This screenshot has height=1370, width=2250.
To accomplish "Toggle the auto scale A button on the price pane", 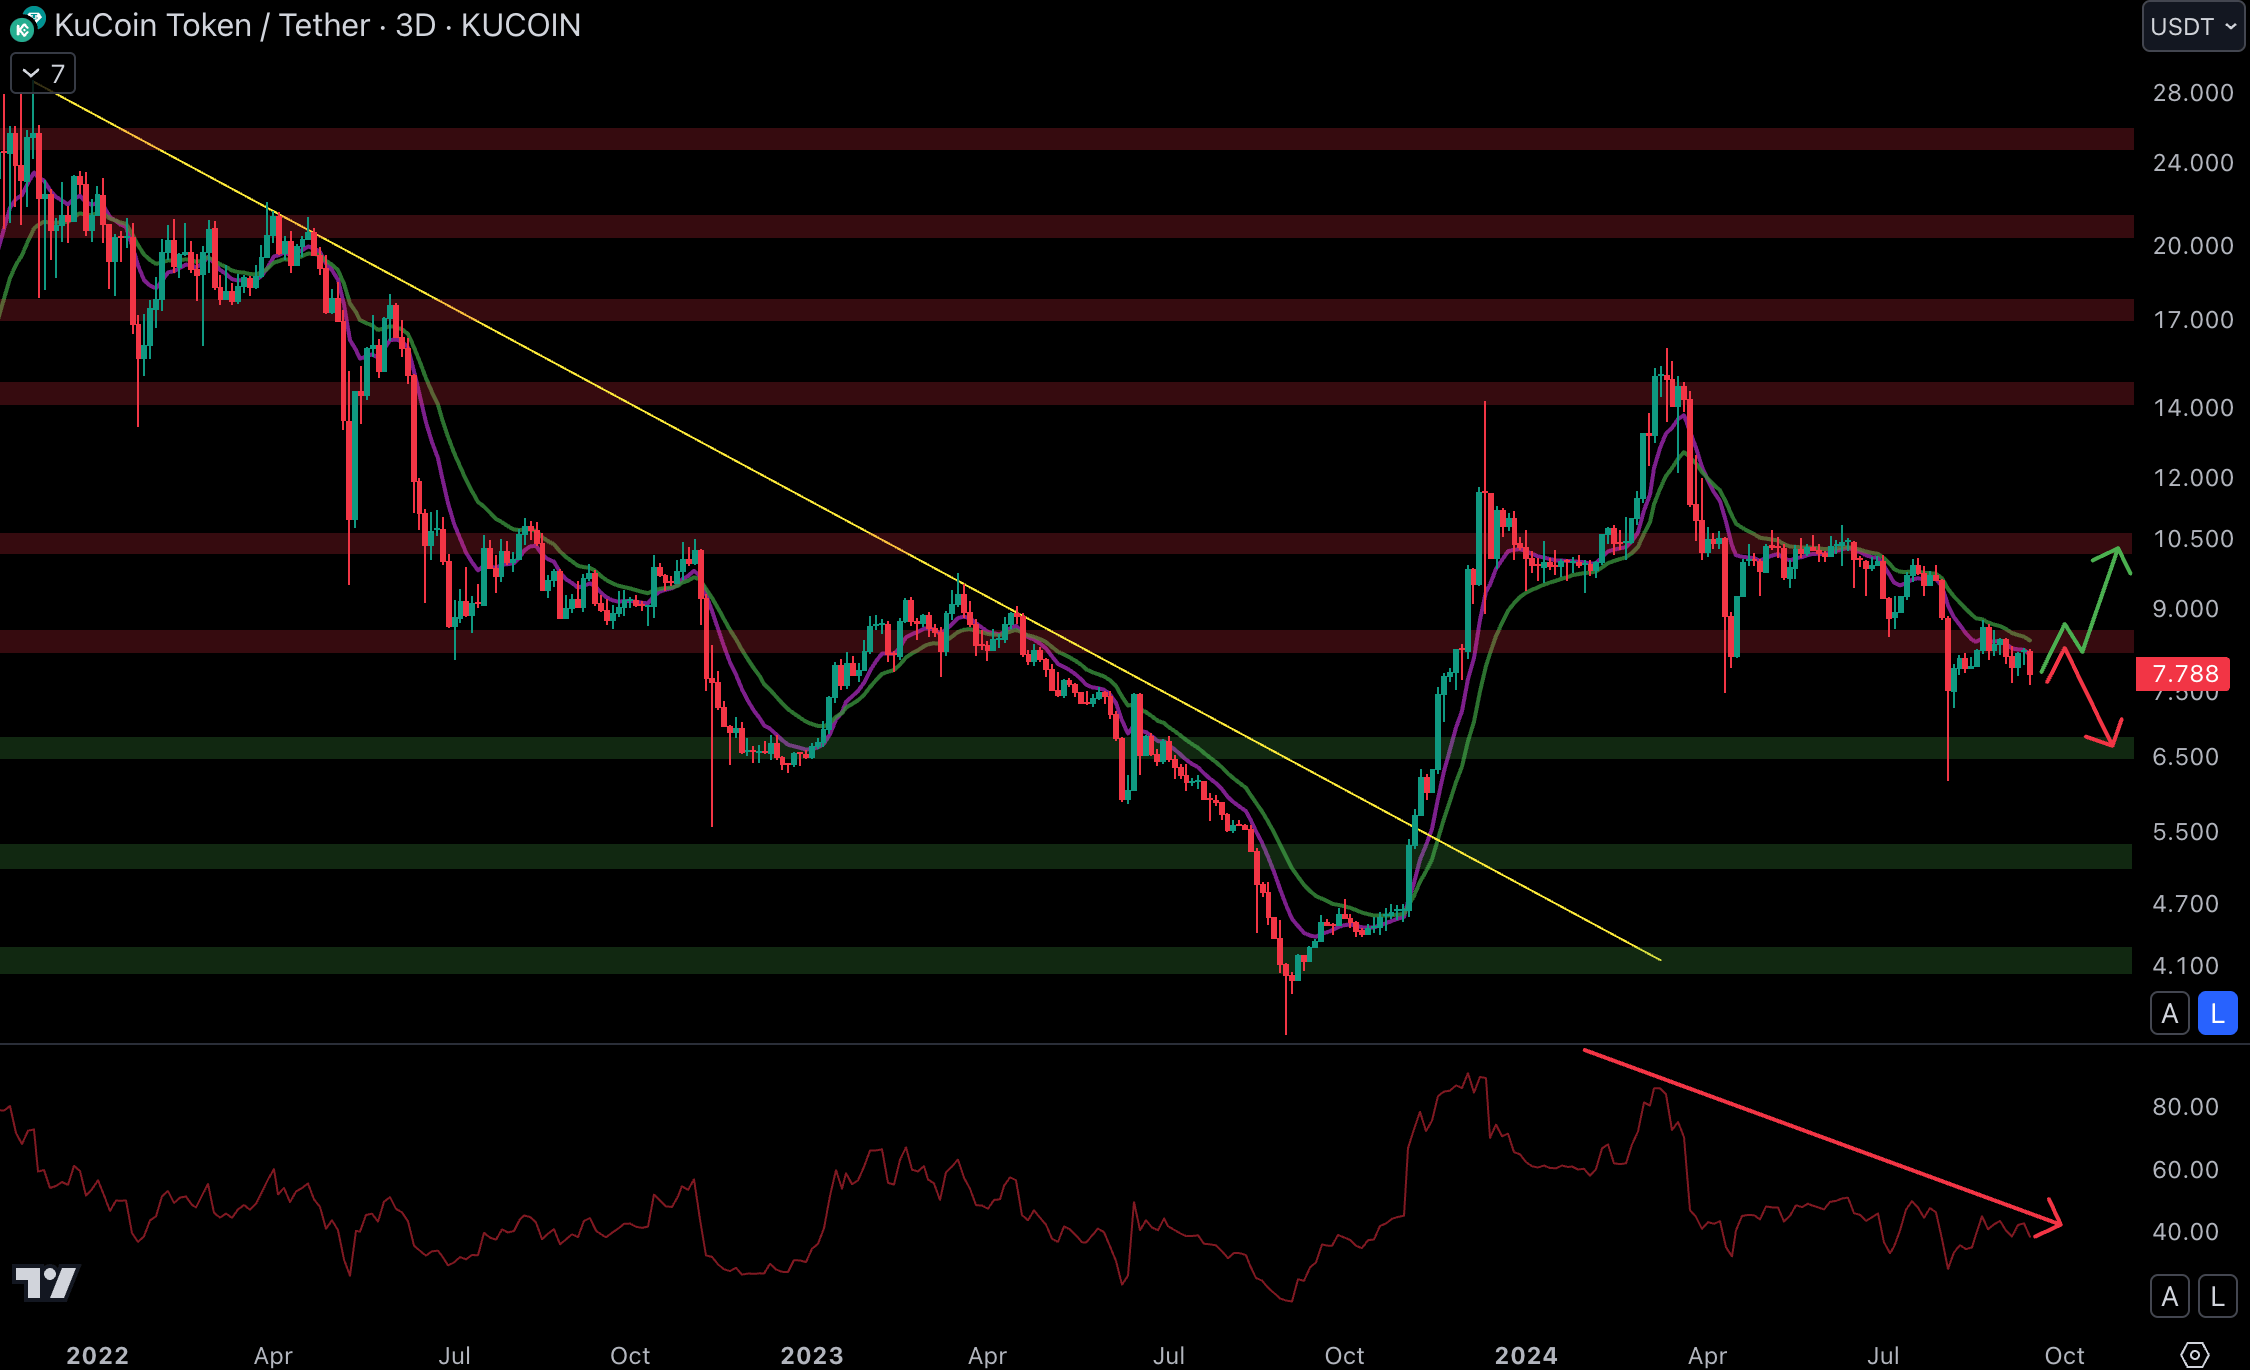I will (x=2169, y=1014).
